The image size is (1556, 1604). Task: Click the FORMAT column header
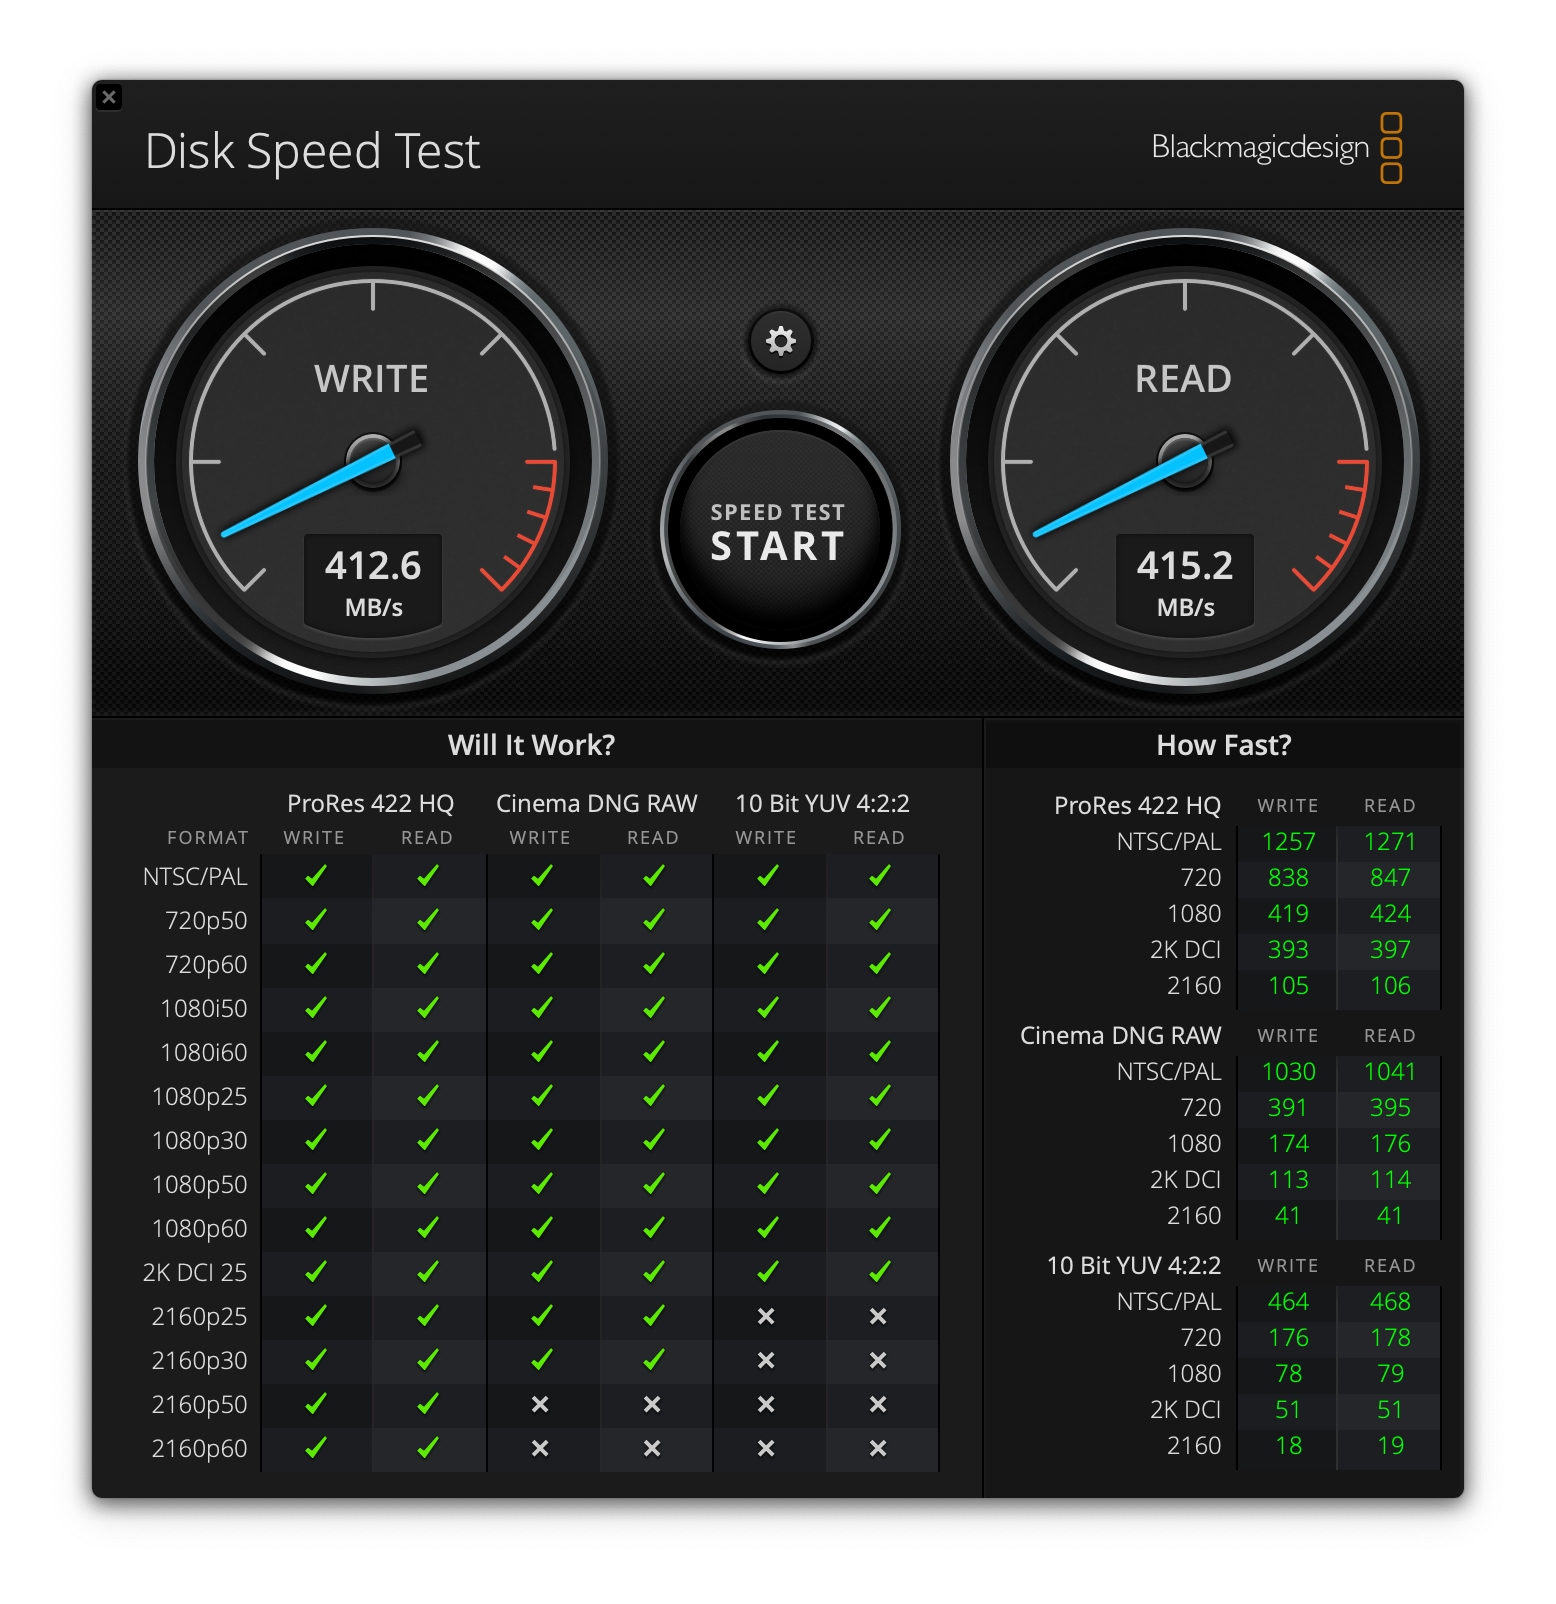click(207, 838)
